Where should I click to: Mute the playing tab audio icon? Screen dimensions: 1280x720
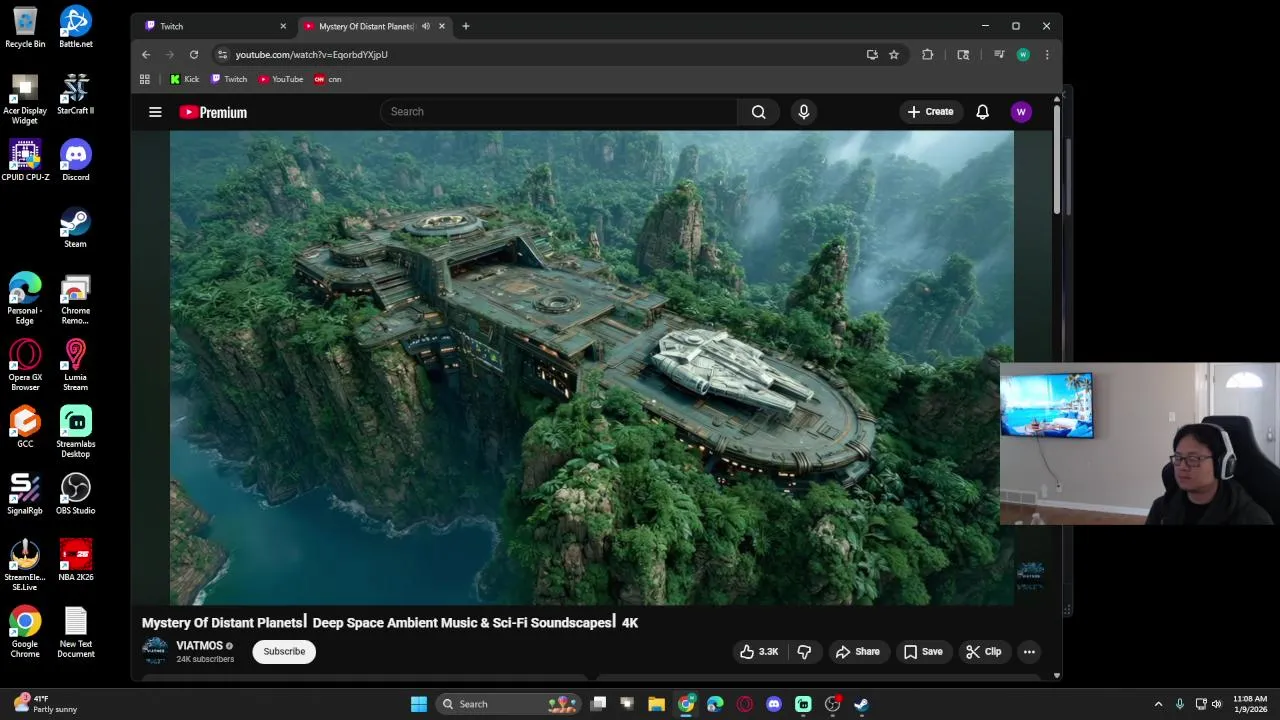(426, 26)
